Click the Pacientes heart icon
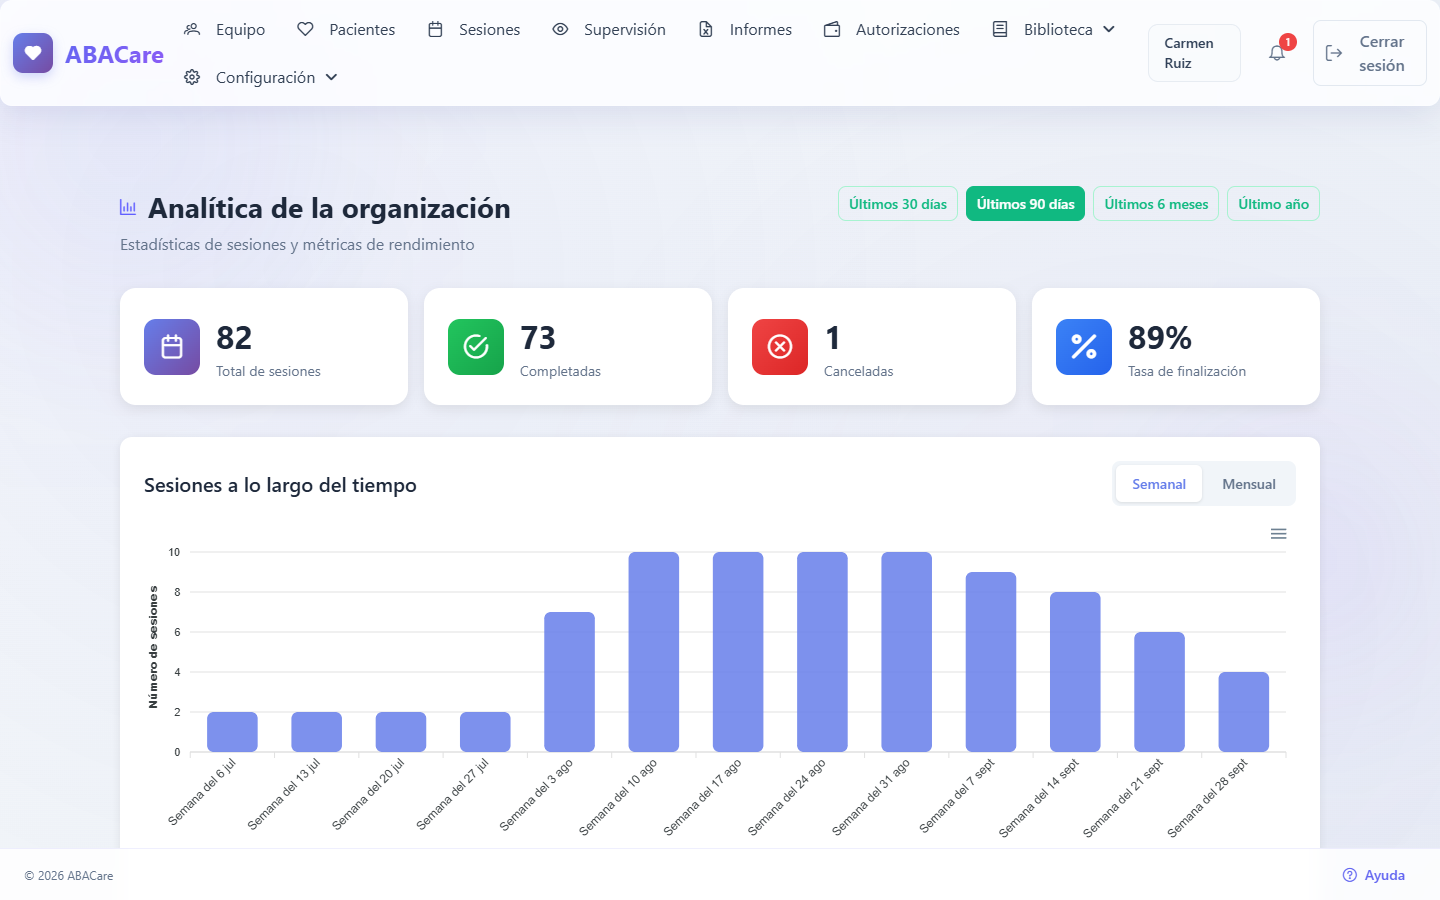This screenshot has width=1440, height=900. tap(306, 29)
